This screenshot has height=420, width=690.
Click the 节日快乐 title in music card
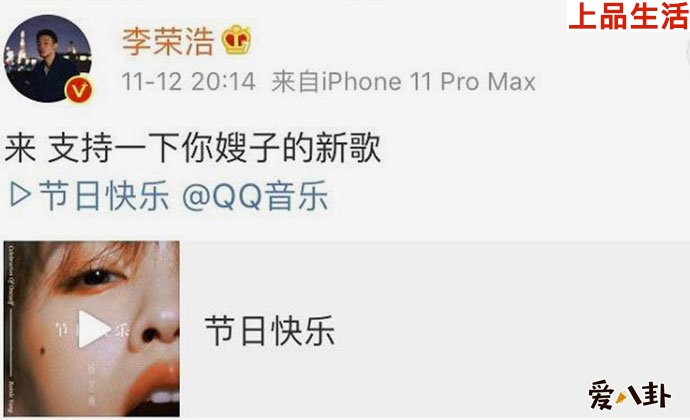pos(270,330)
